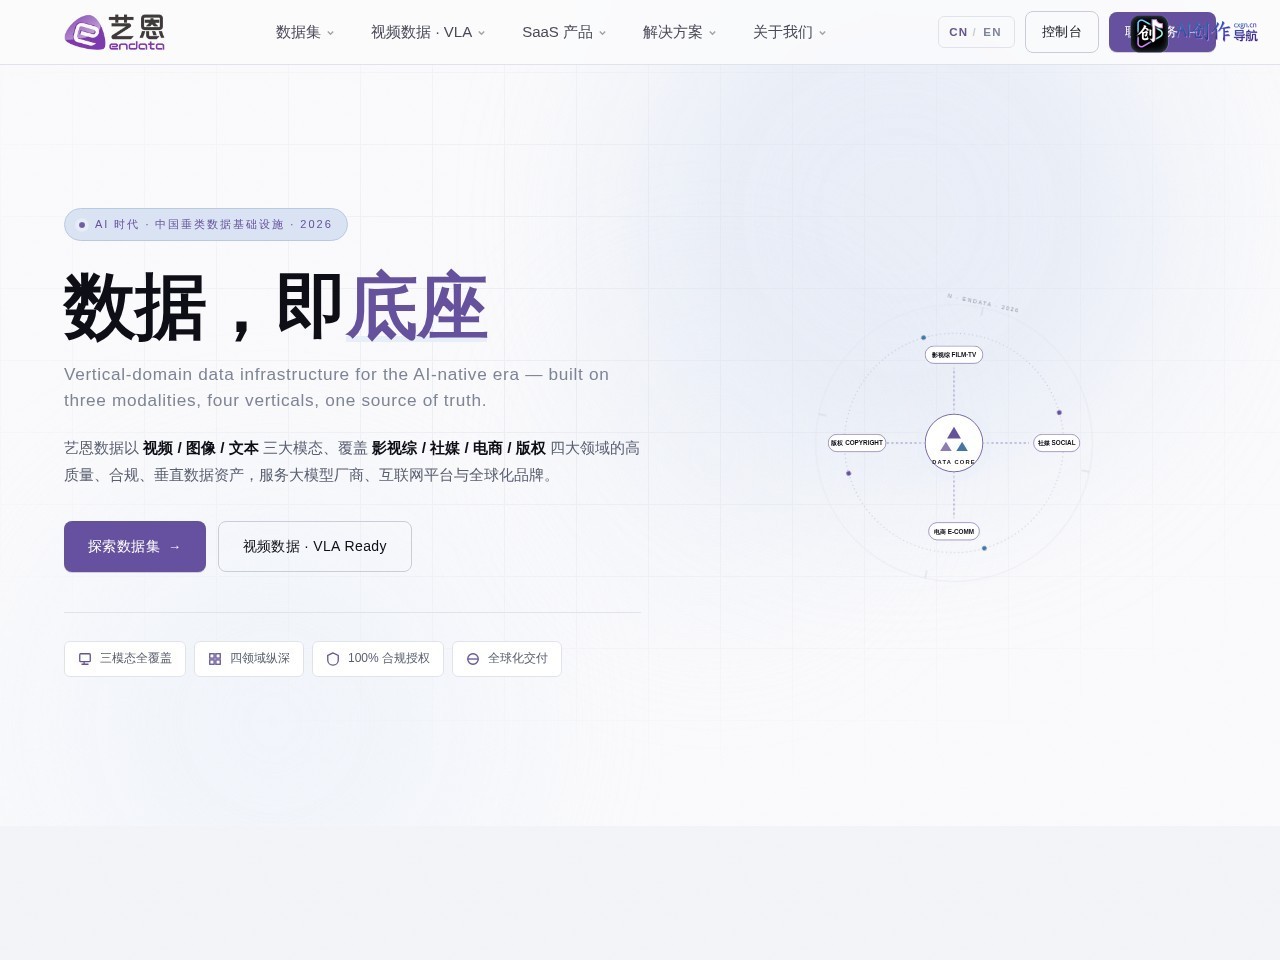
Task: Click the grid icon on 四领域纵深 chip
Action: click(x=215, y=659)
